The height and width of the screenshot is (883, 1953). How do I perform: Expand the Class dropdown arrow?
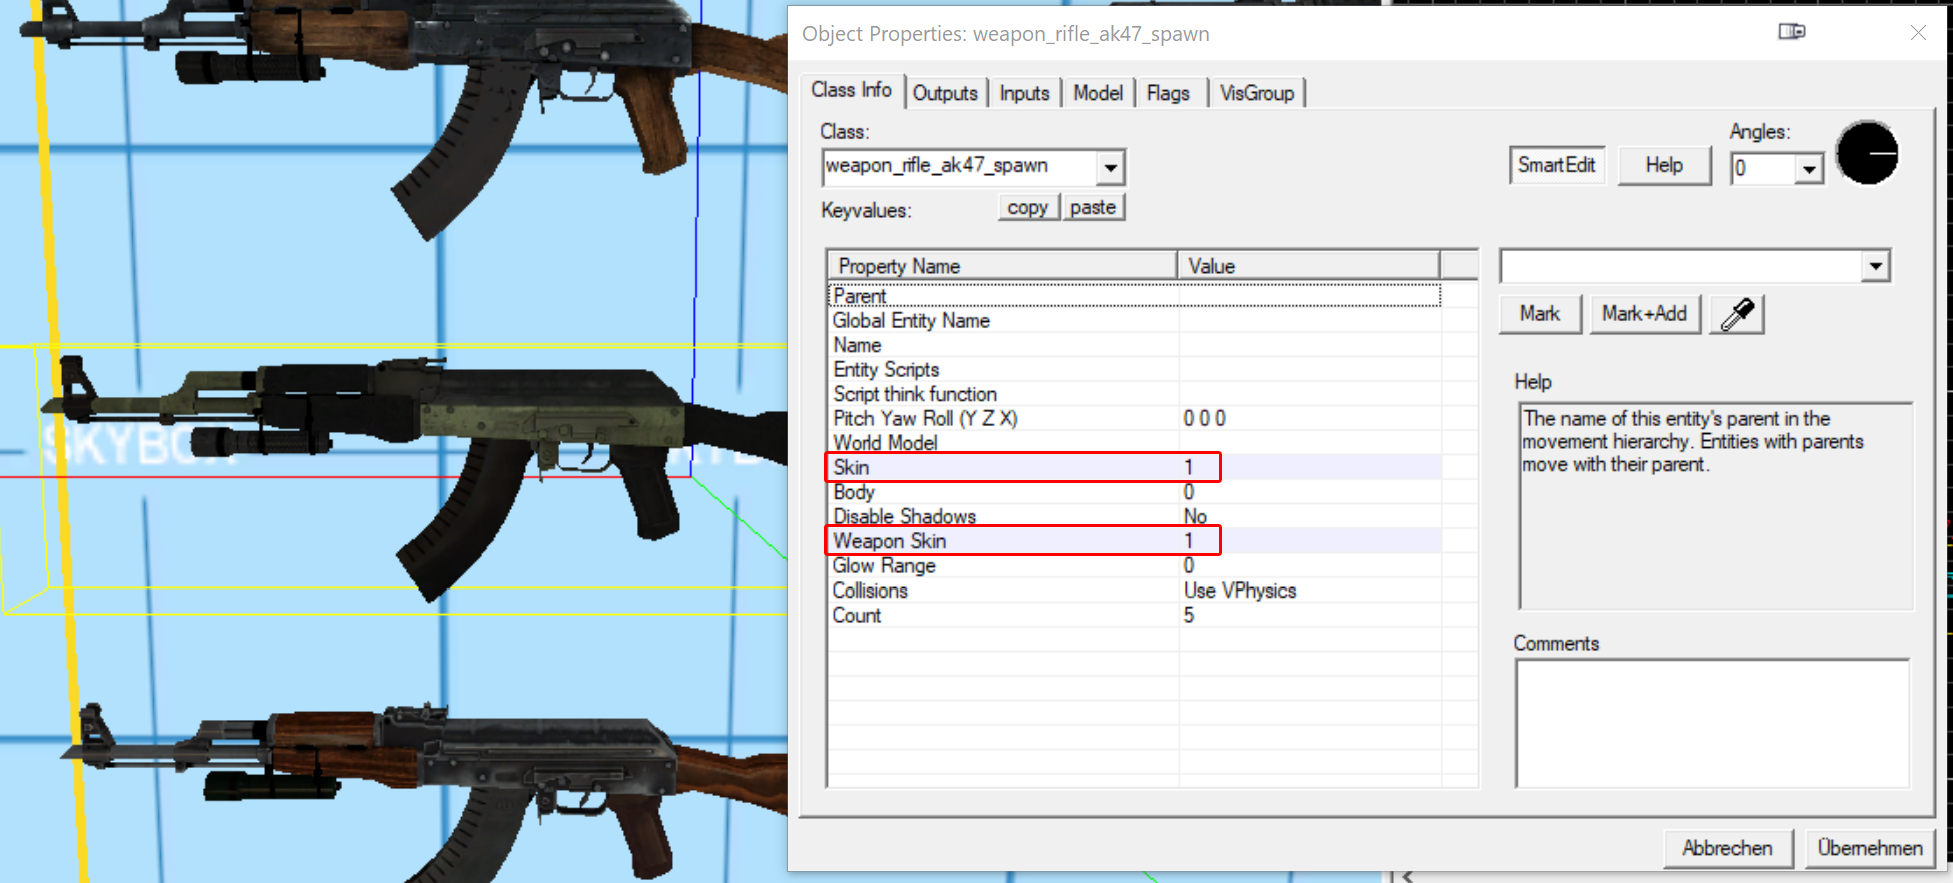pos(1110,168)
